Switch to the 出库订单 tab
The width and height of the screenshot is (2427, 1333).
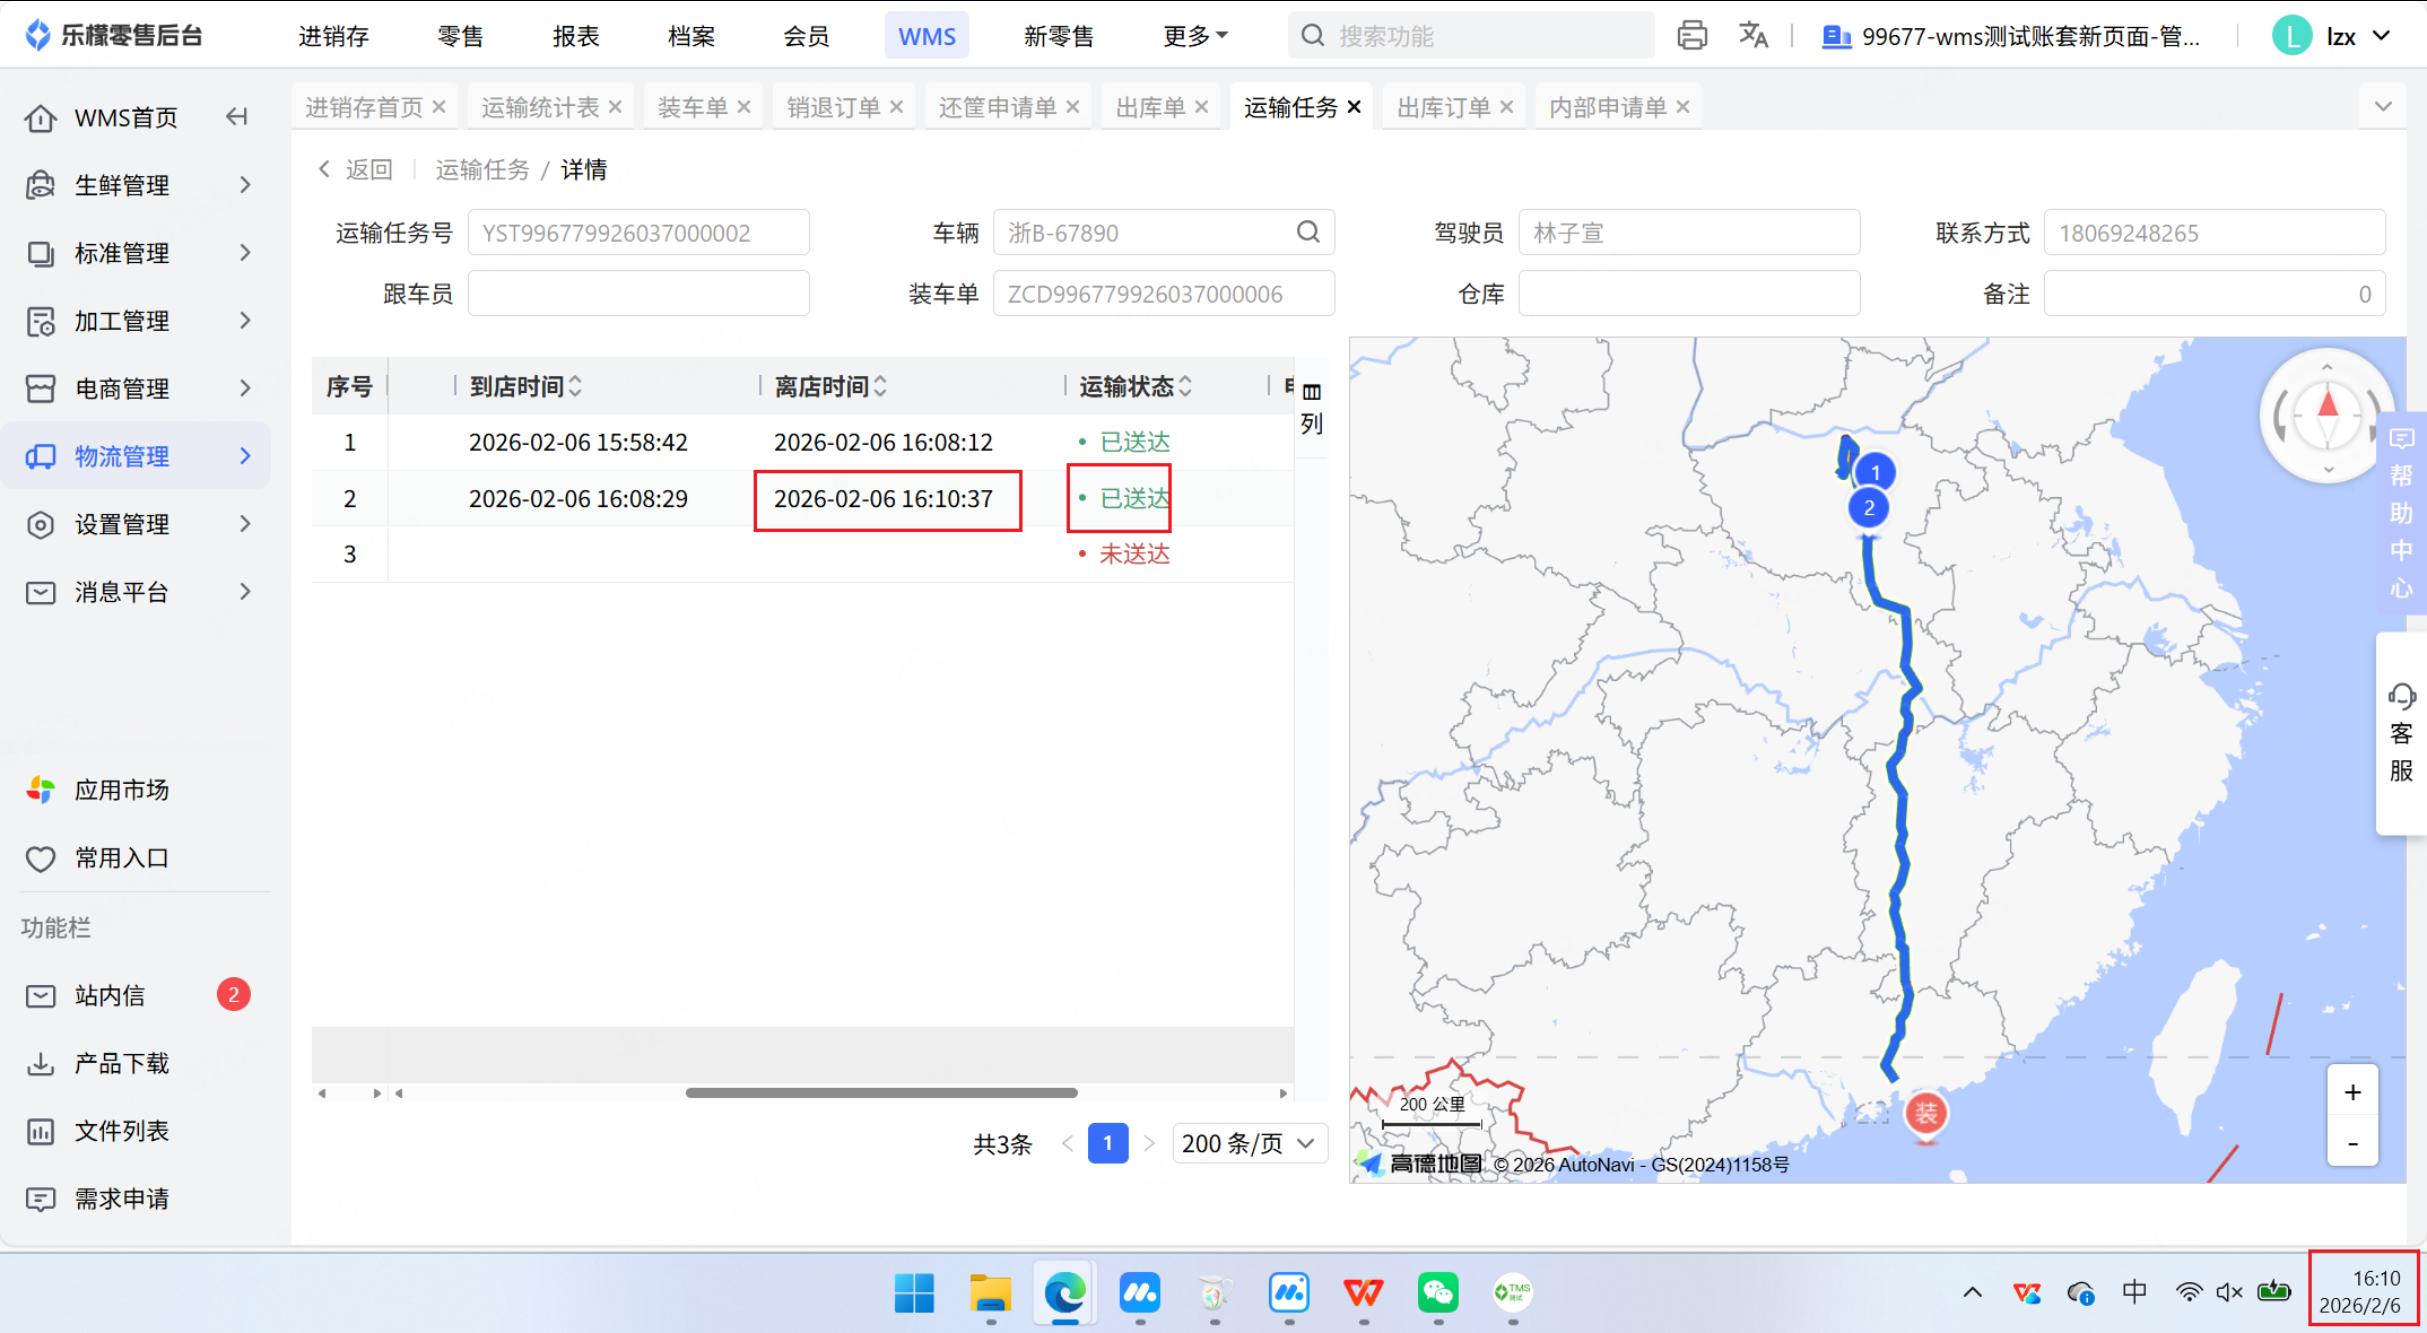tap(1443, 107)
